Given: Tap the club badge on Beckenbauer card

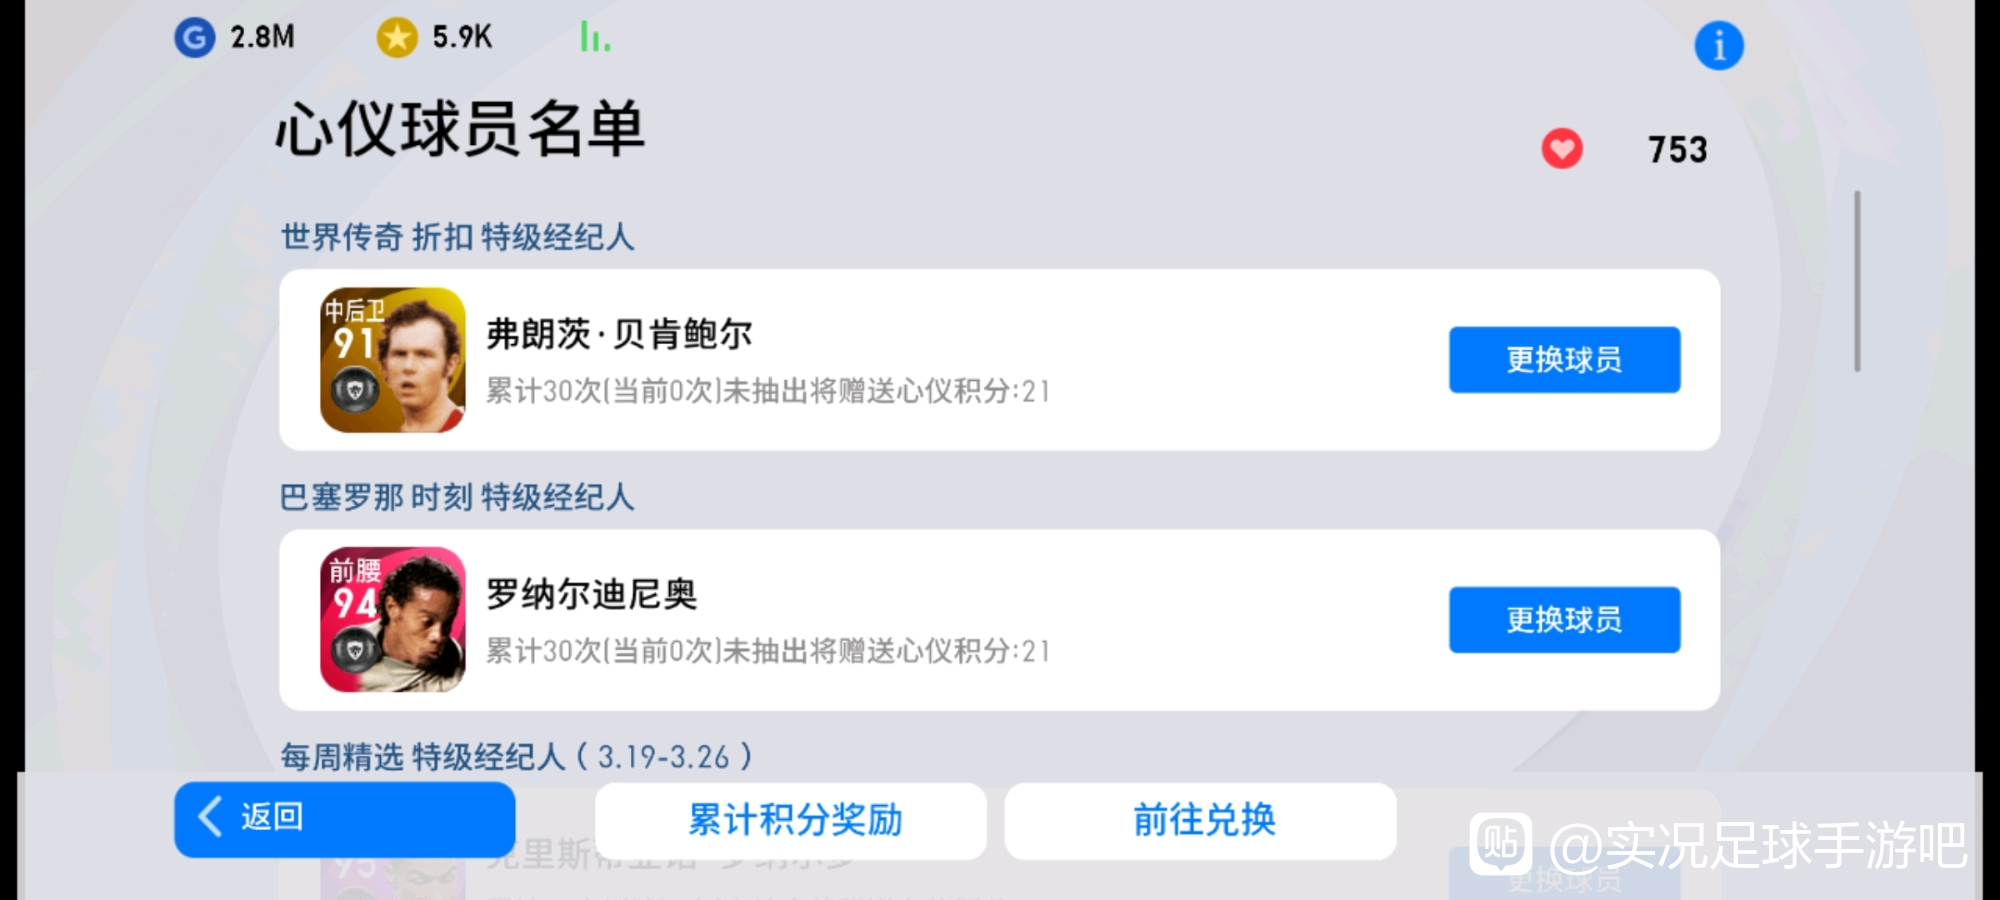Looking at the screenshot, I should point(355,390).
